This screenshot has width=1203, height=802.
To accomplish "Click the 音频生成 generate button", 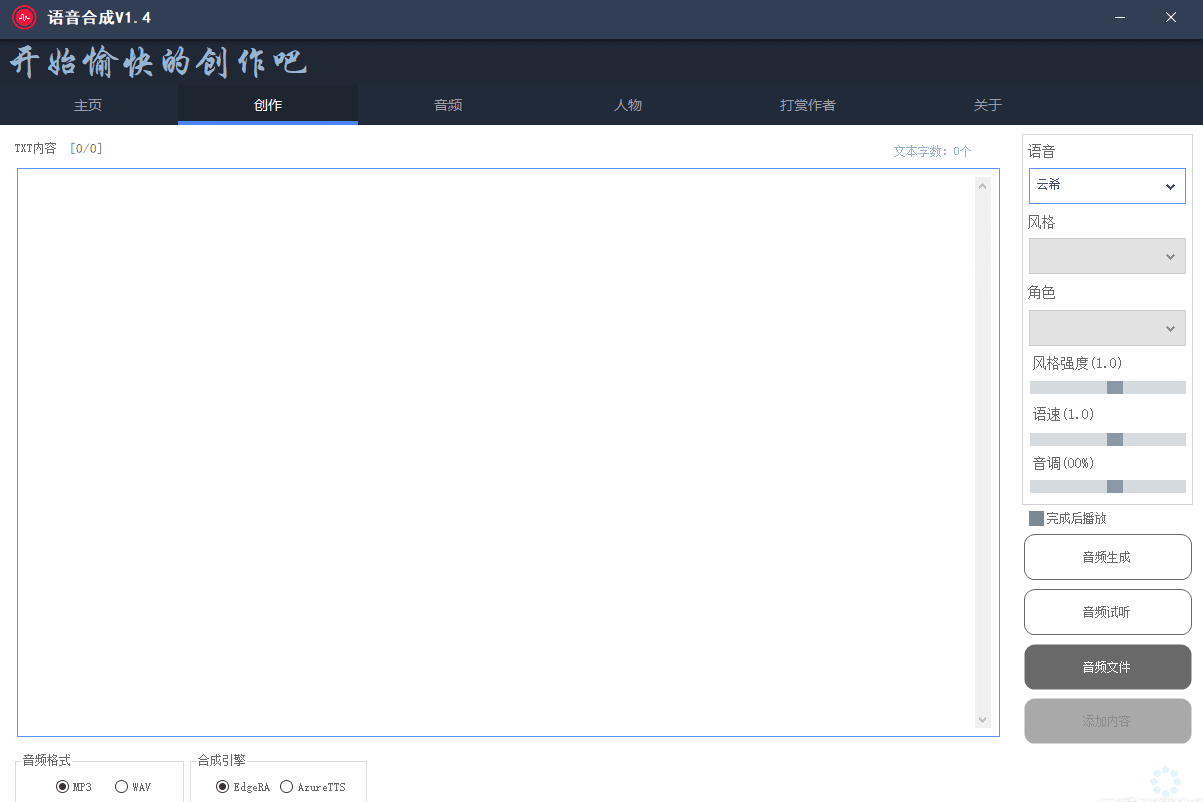I will click(1107, 557).
